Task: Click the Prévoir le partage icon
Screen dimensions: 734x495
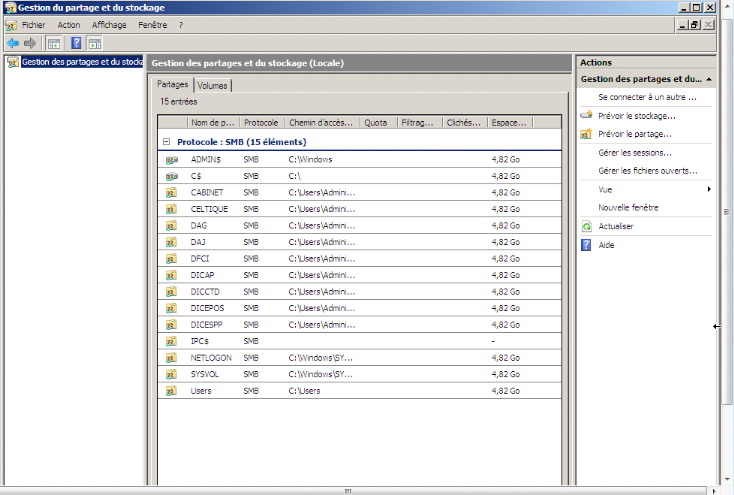Action: [587, 134]
